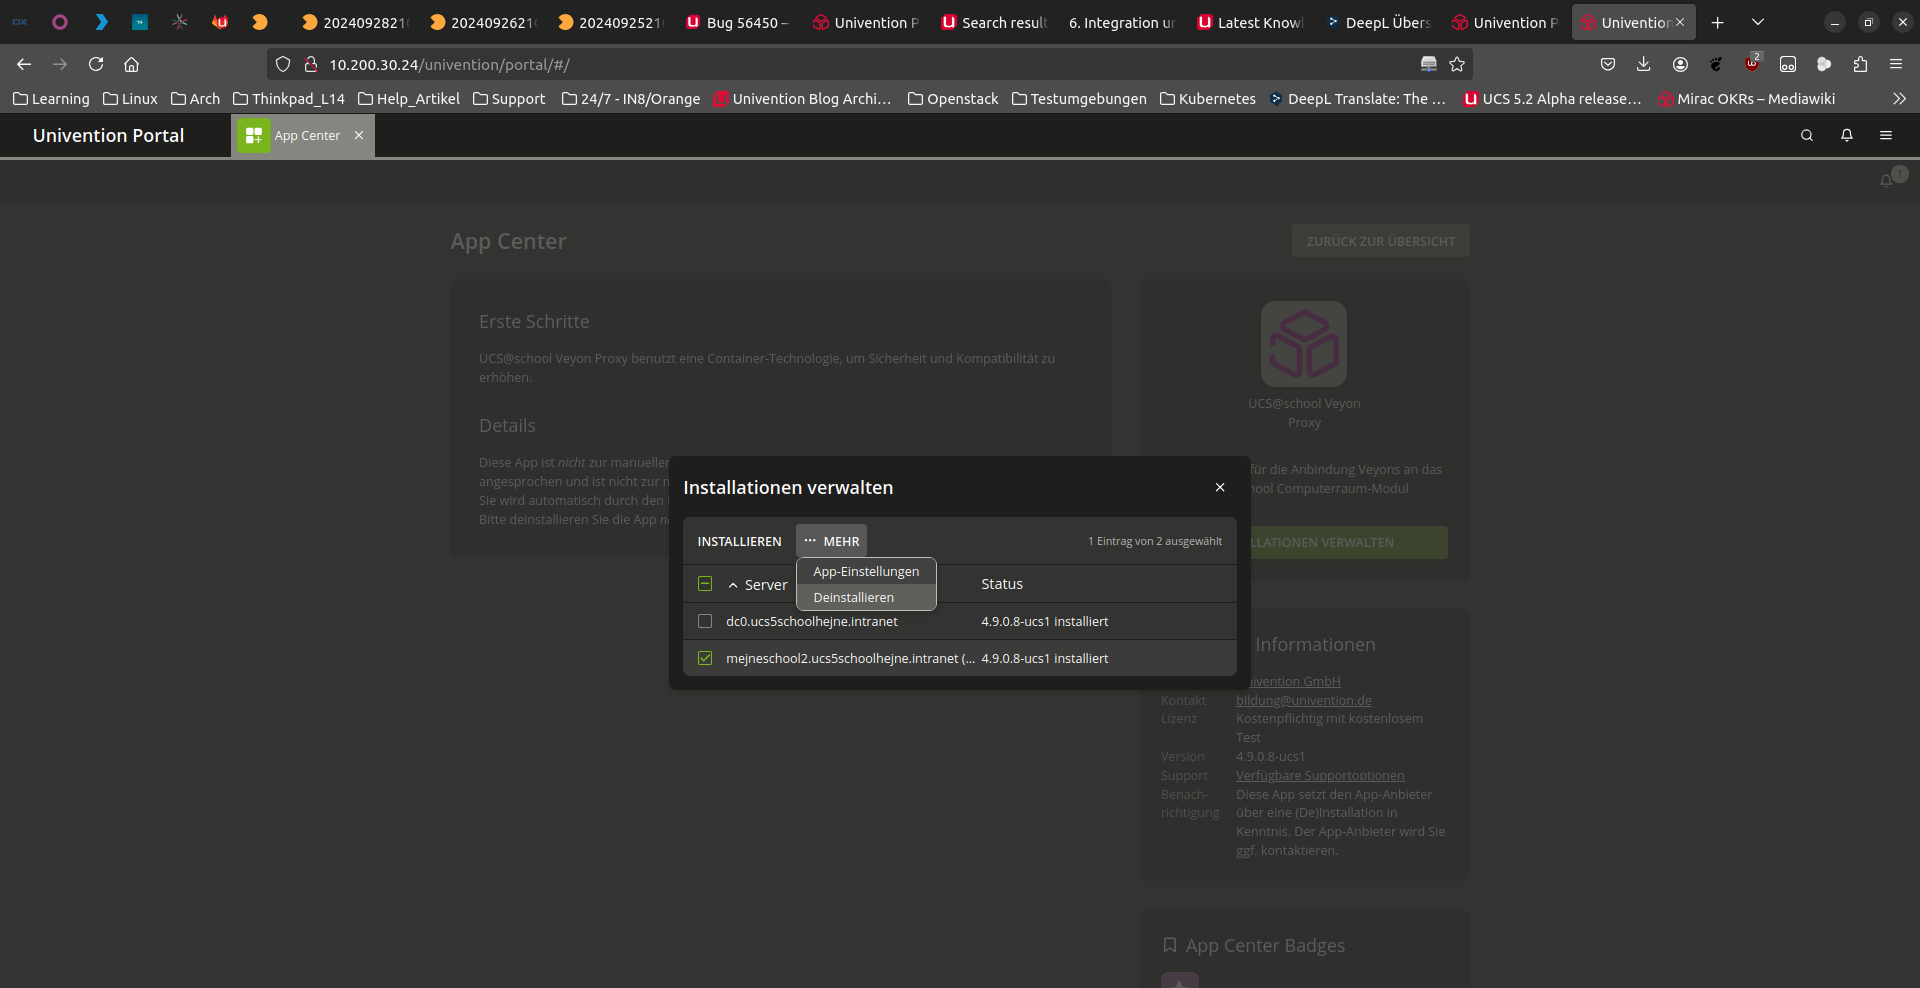Sort by Server column arrow
The image size is (1920, 988).
tap(733, 585)
